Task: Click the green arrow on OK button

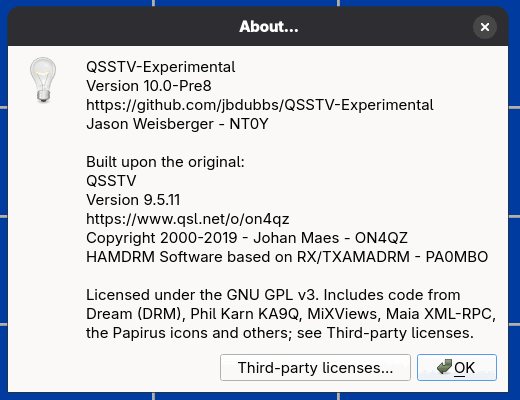Action: pos(444,366)
